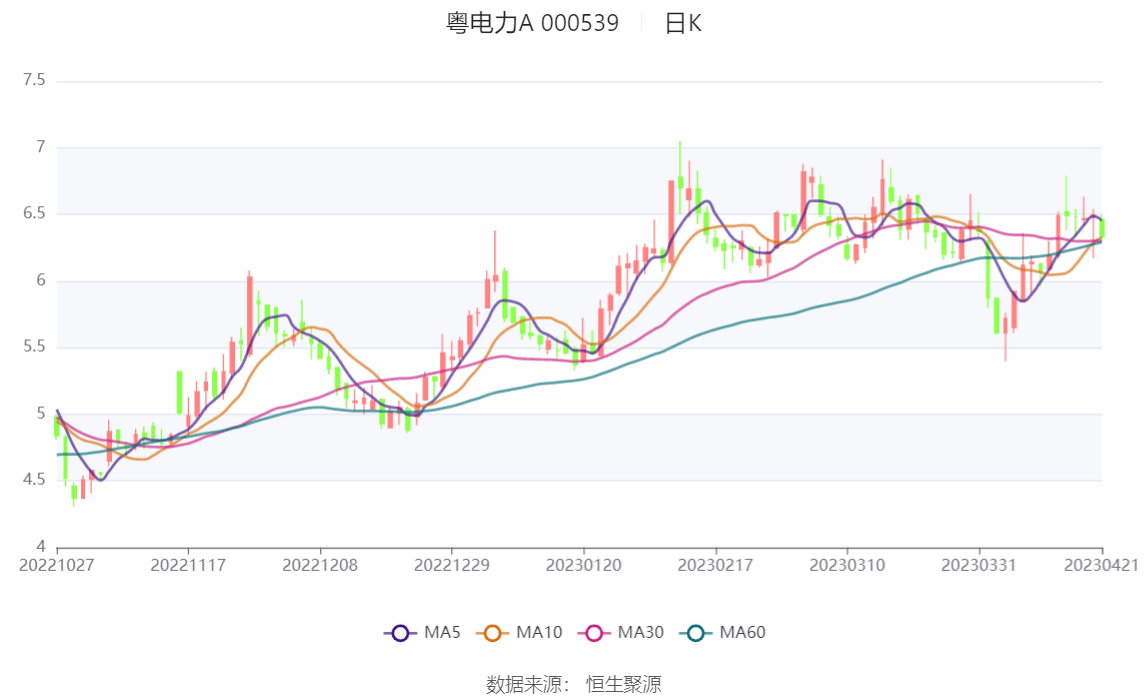
Task: Click the y-axis value 7.5
Action: point(34,80)
